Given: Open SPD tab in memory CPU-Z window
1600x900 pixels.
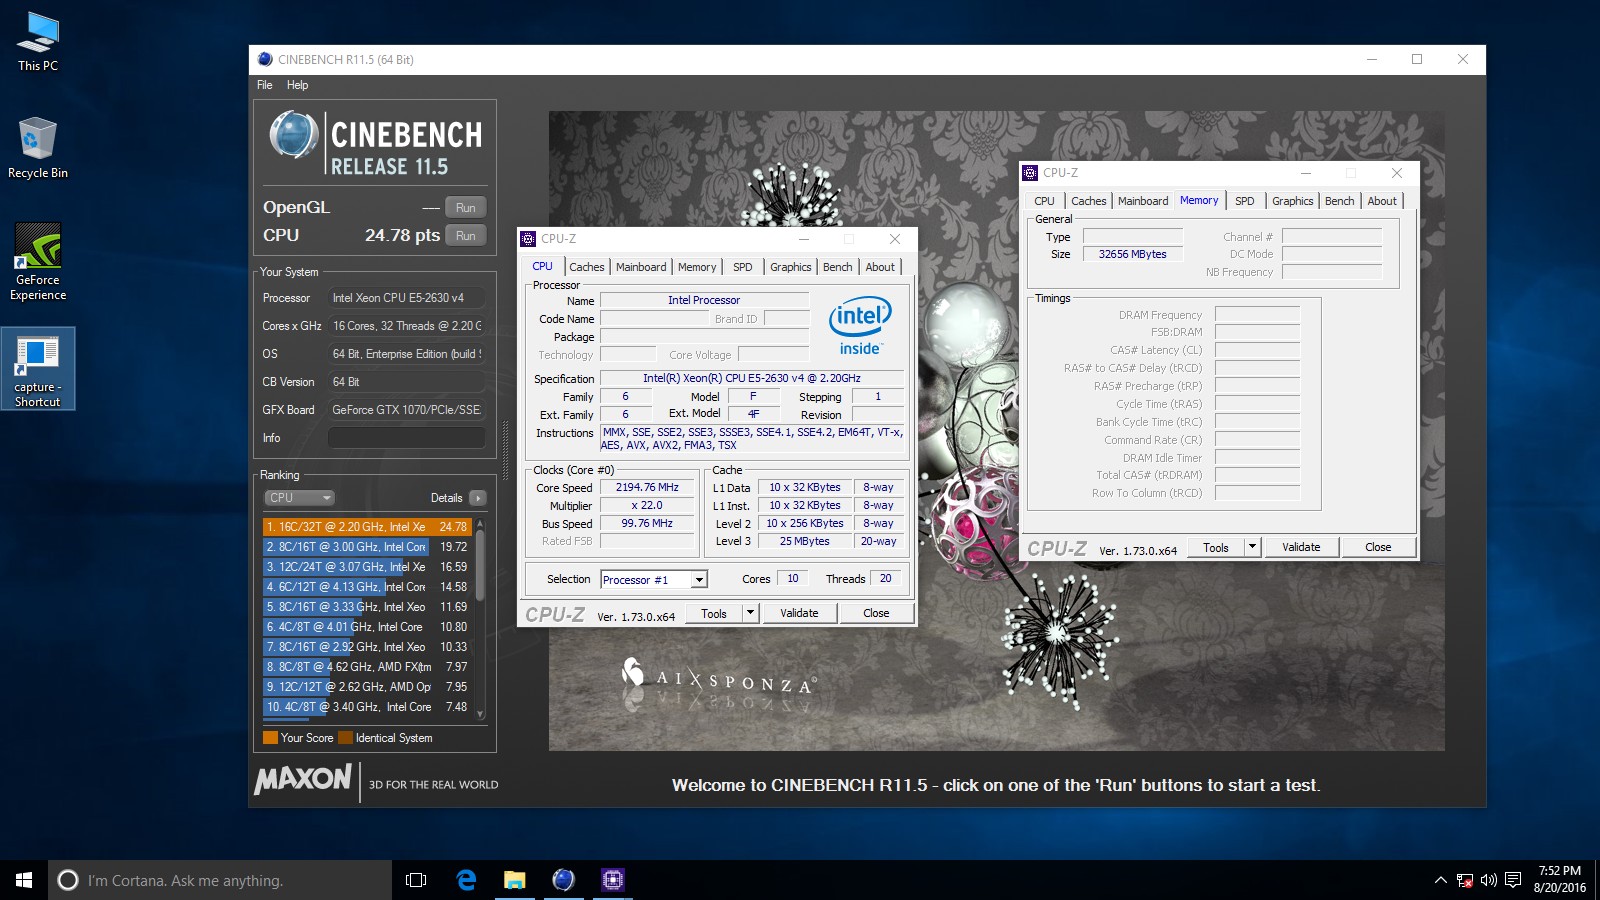Looking at the screenshot, I should click(1245, 201).
